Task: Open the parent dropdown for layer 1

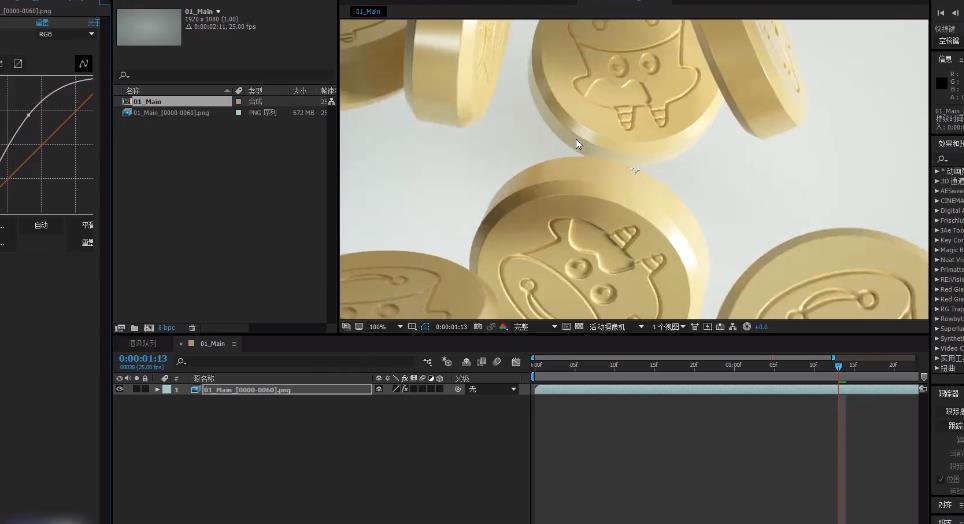Action: coord(493,389)
